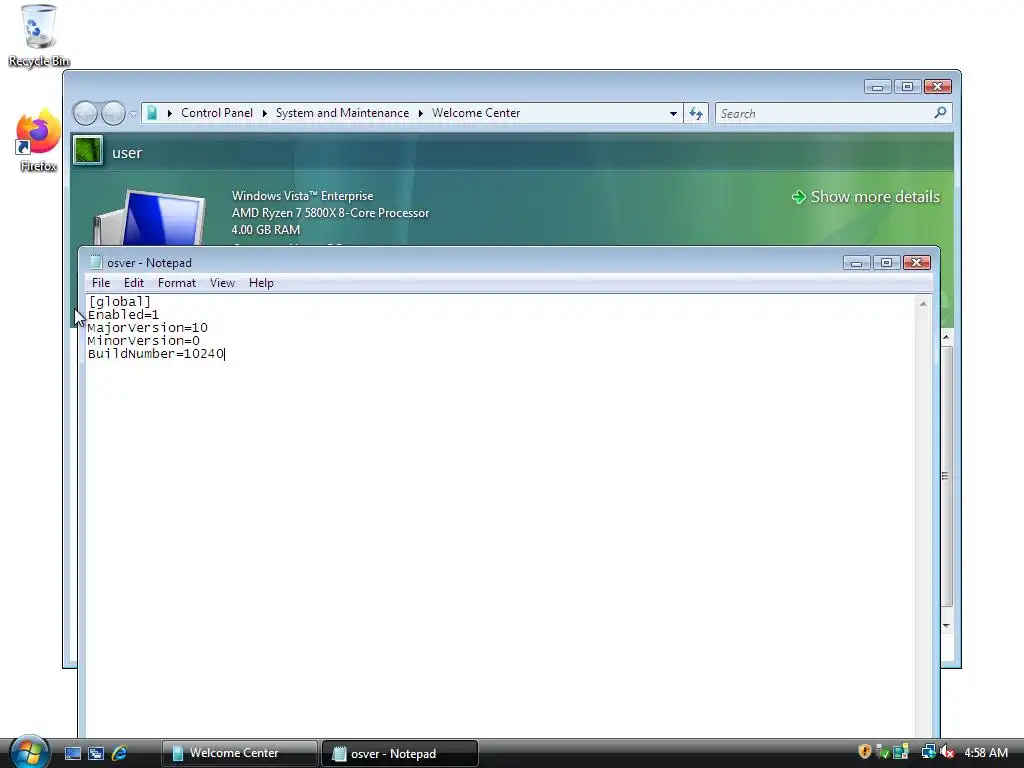Launch Internet Explorer from Quick Launch
1024x768 pixels.
click(x=120, y=753)
